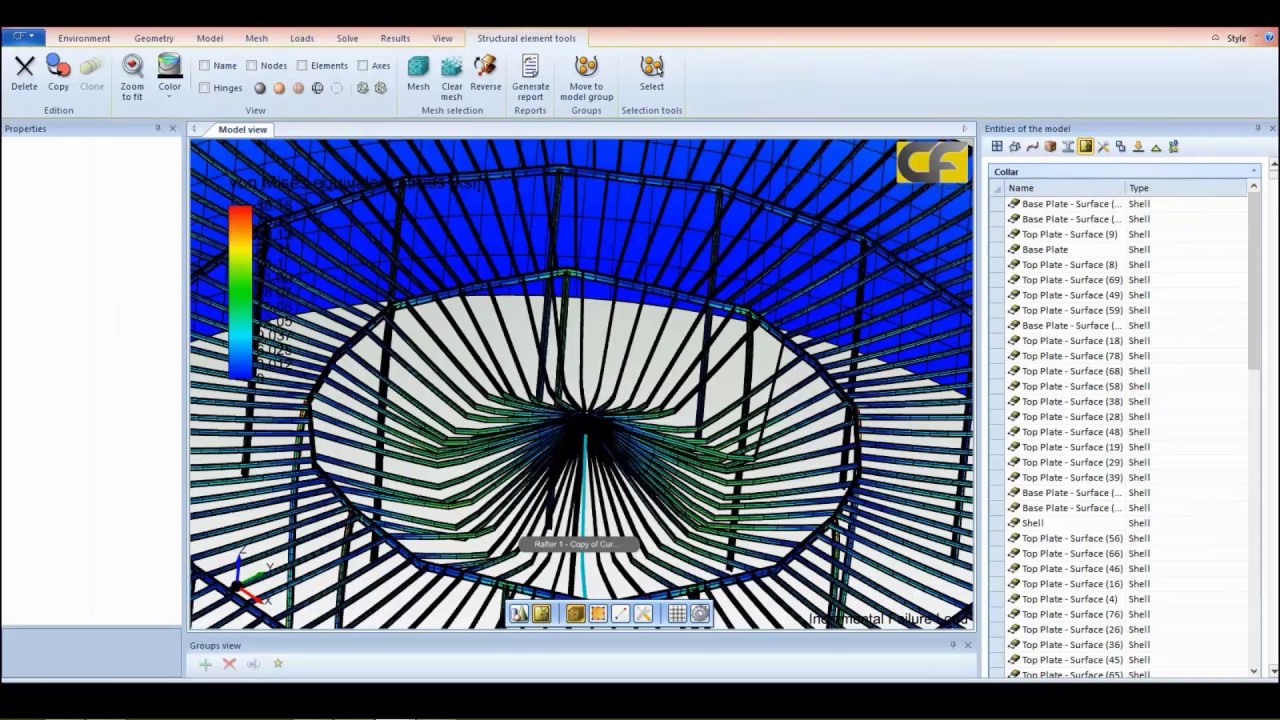
Task: Open the Loads ribbon tab
Action: (302, 38)
